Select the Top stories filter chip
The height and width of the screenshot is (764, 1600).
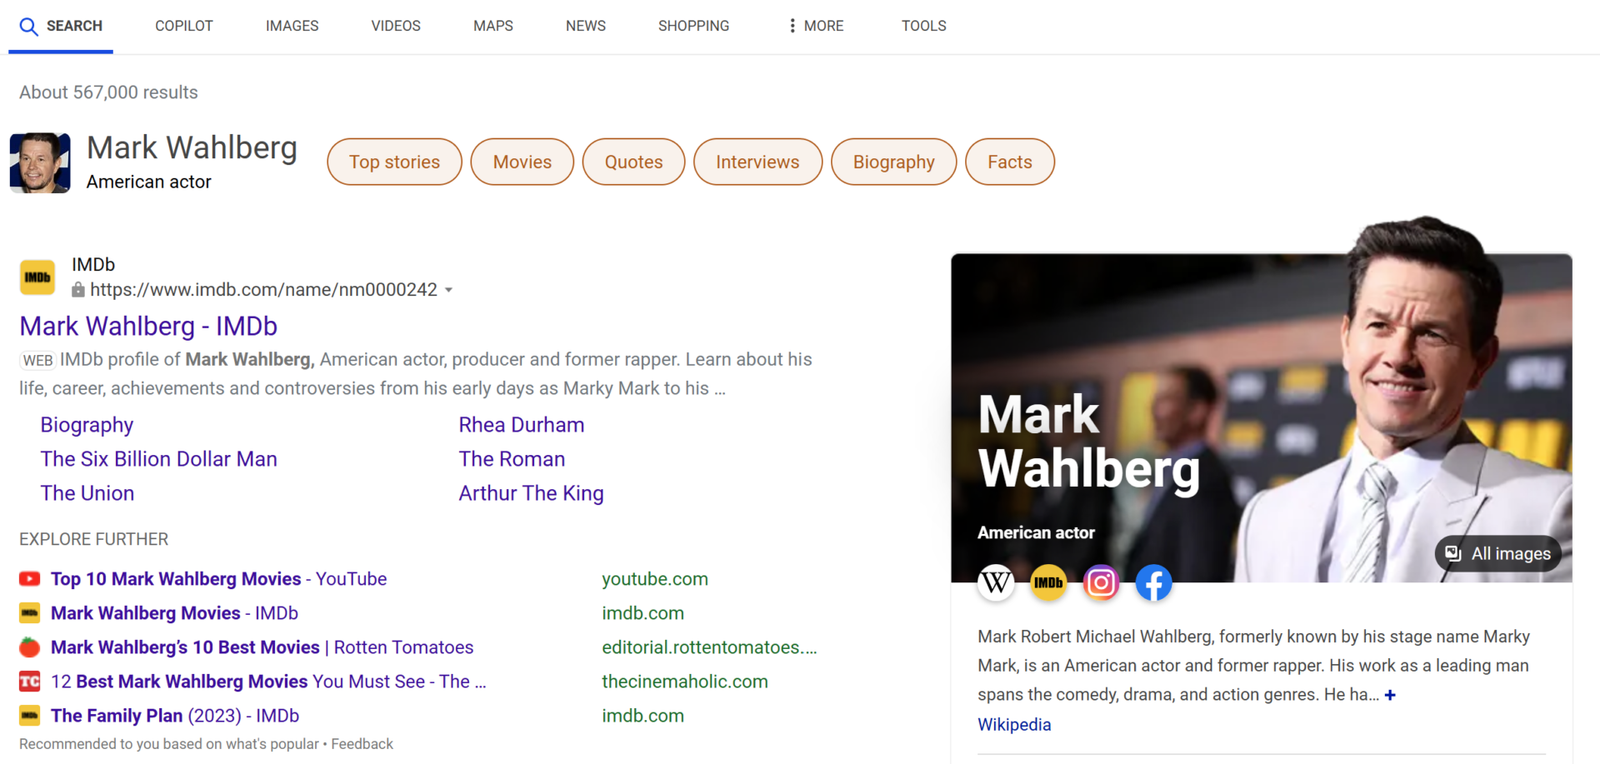pyautogui.click(x=394, y=162)
